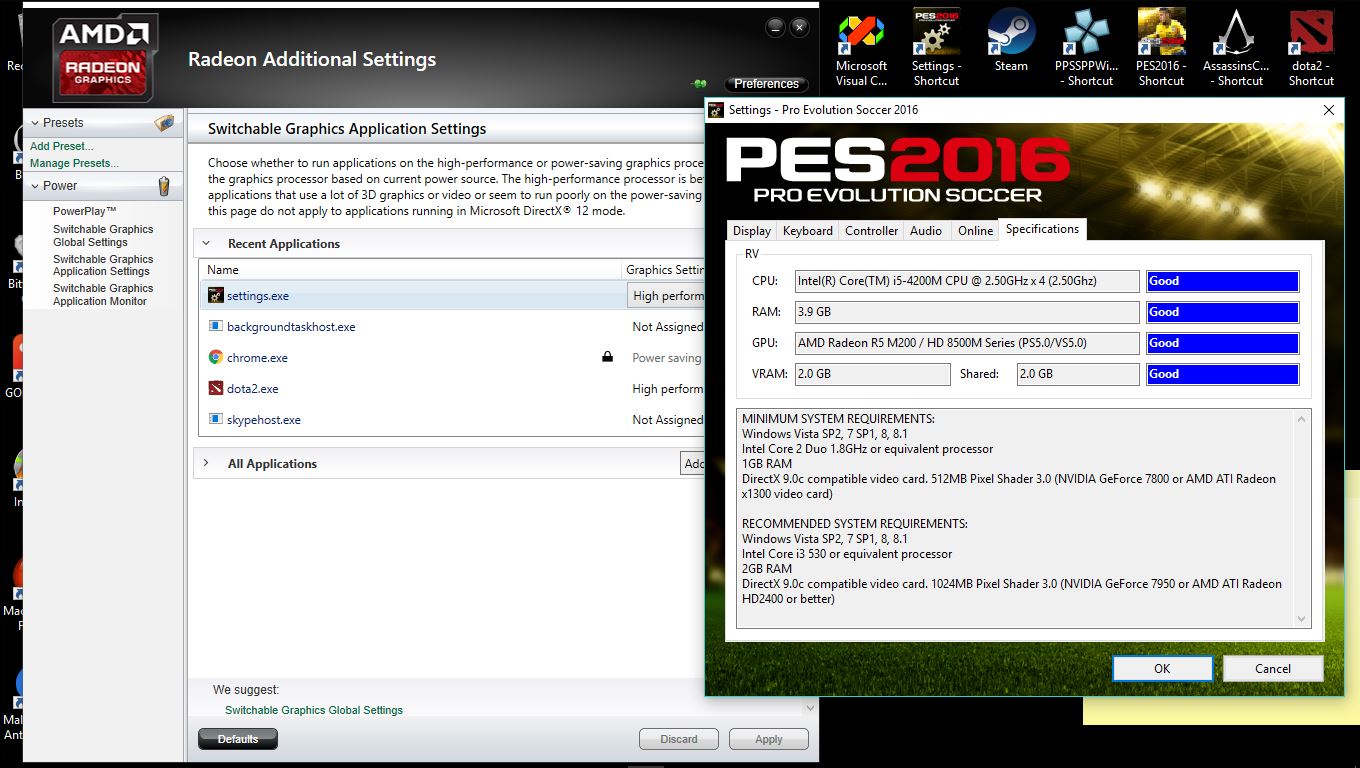Image resolution: width=1360 pixels, height=768 pixels.
Task: Select the Specifications tab
Action: pyautogui.click(x=1042, y=229)
